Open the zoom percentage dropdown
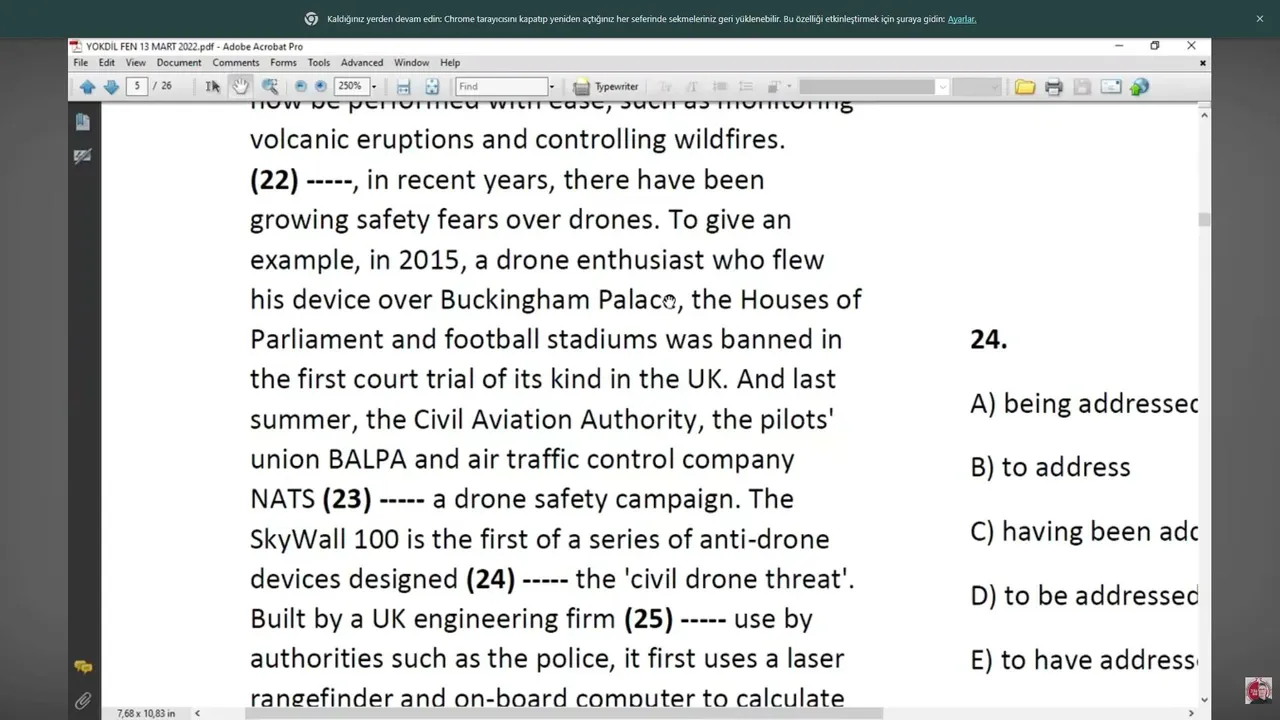The width and height of the screenshot is (1280, 720). tap(374, 87)
